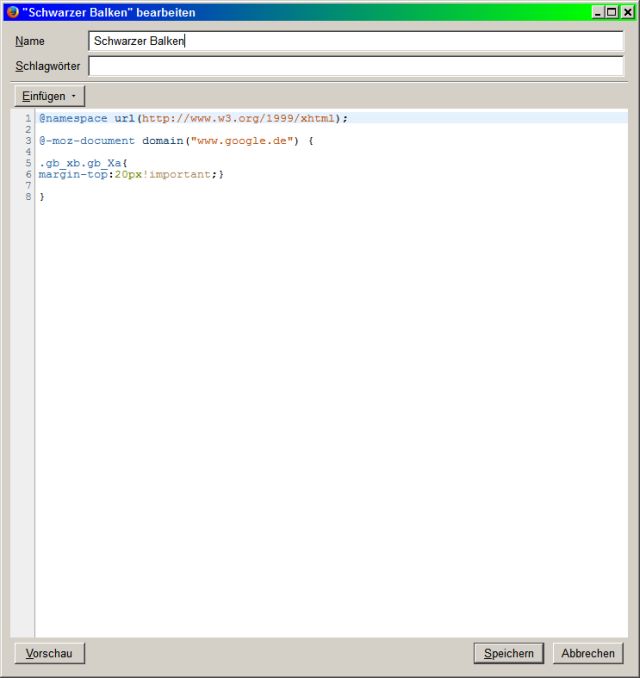Image resolution: width=640 pixels, height=678 pixels.
Task: Click the @-moz-document keyword in code
Action: [x=87, y=141]
